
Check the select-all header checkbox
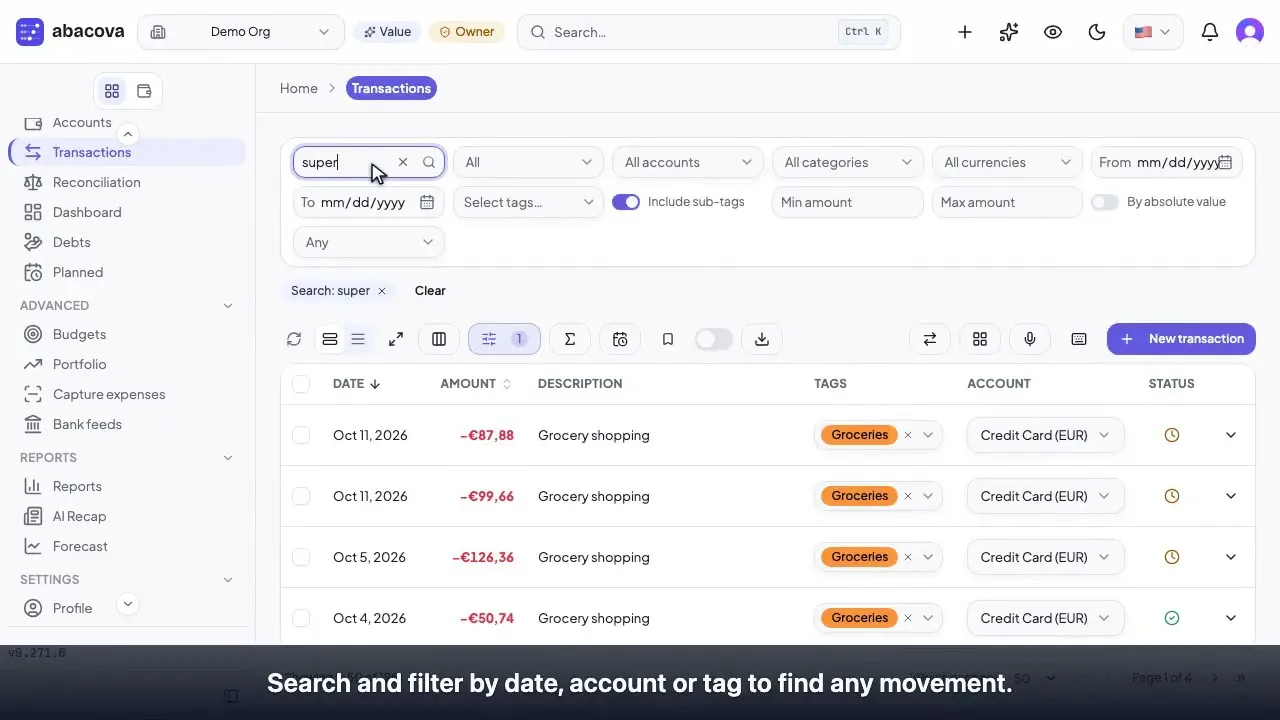tap(301, 384)
